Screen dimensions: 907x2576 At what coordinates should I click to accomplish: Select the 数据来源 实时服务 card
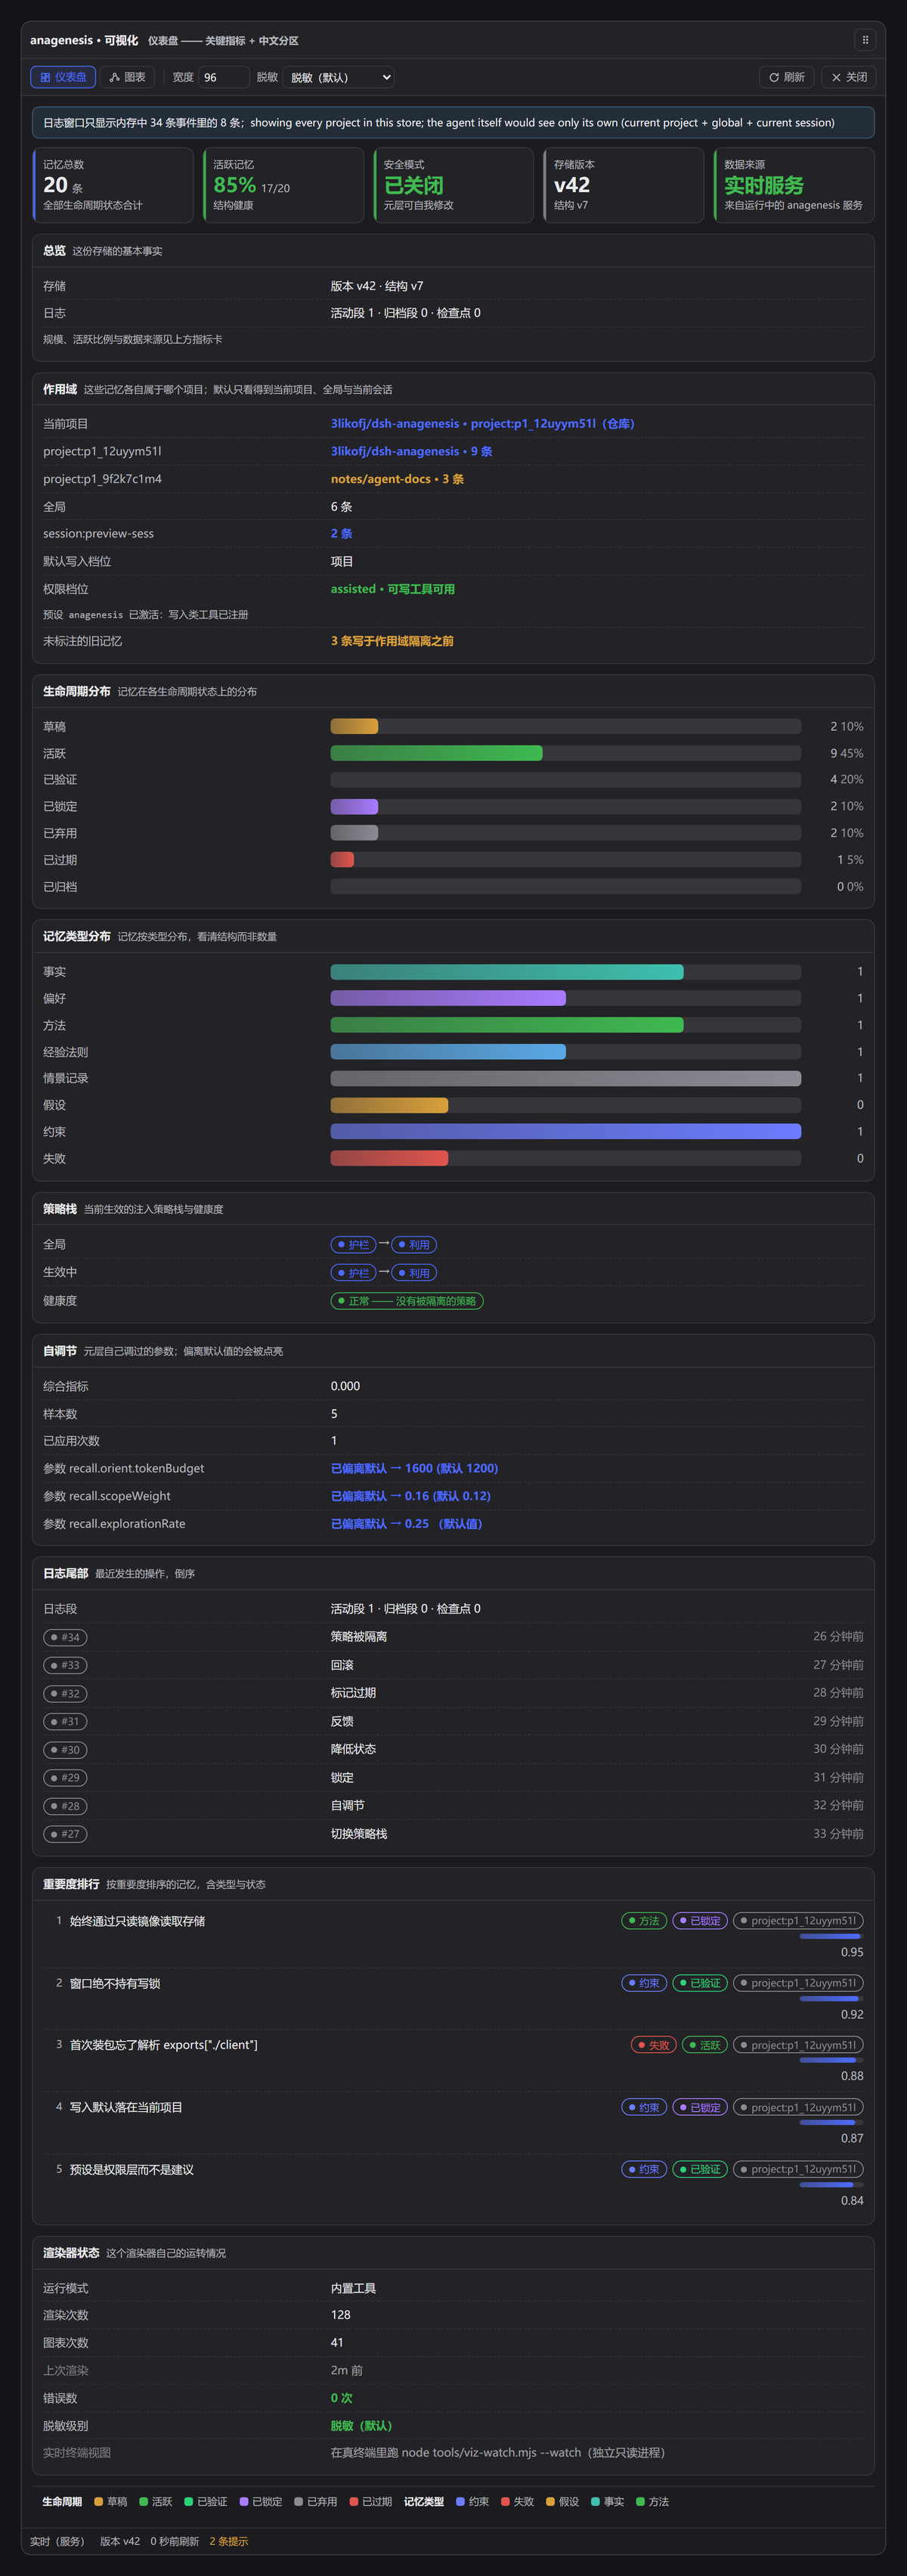coord(794,185)
